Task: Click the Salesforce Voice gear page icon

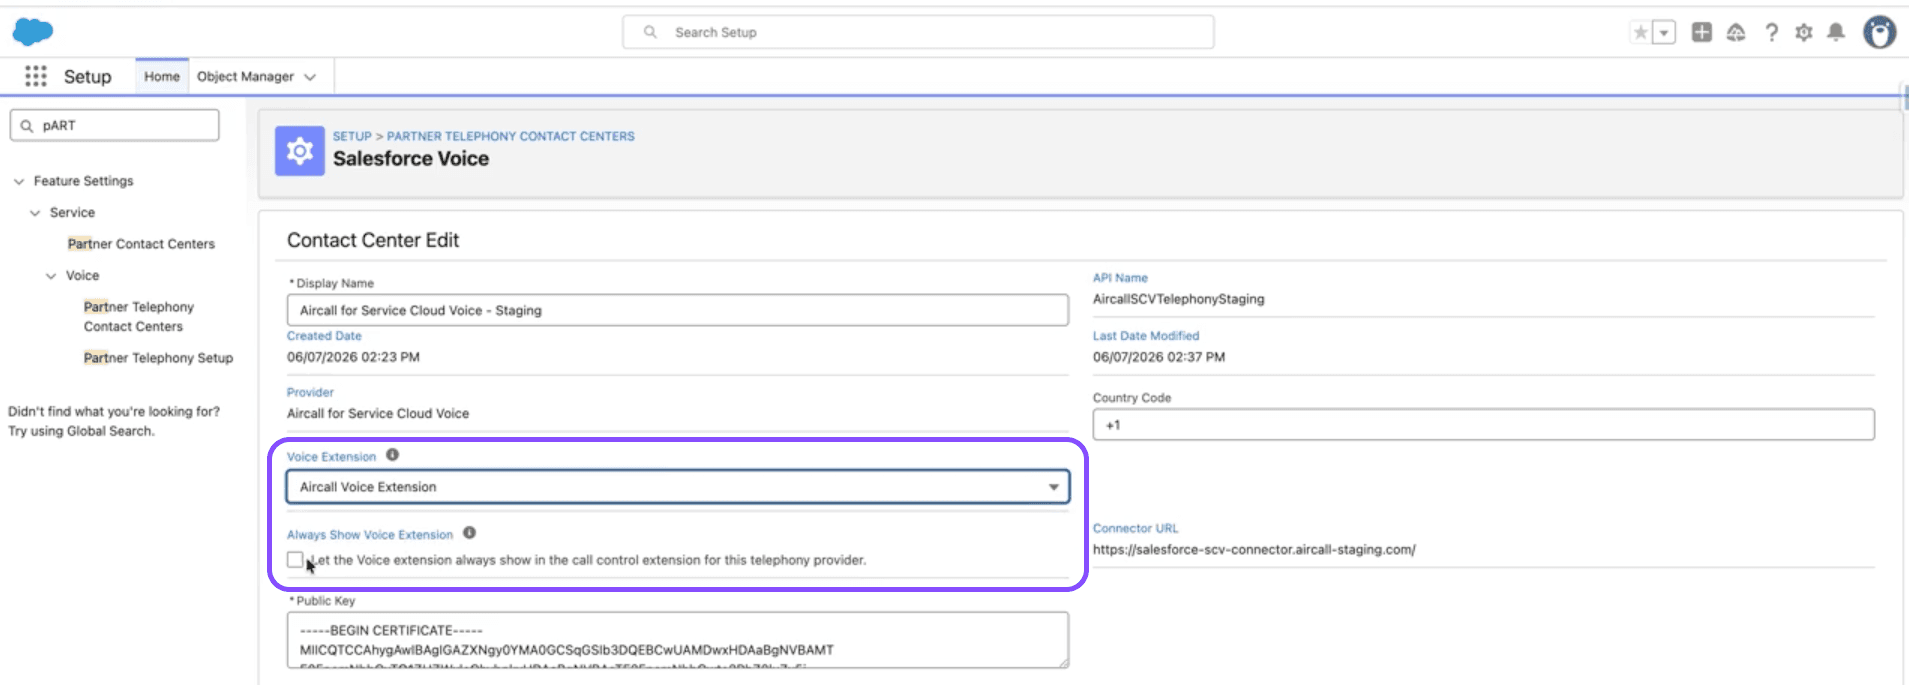Action: click(300, 151)
